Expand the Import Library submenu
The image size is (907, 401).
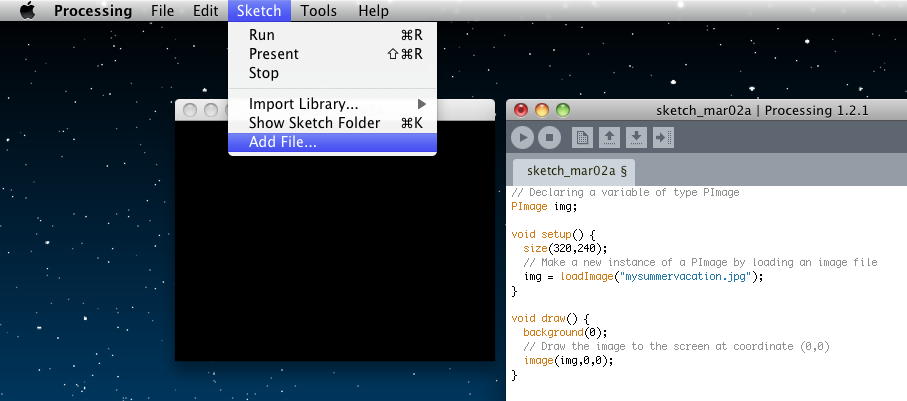[x=333, y=104]
